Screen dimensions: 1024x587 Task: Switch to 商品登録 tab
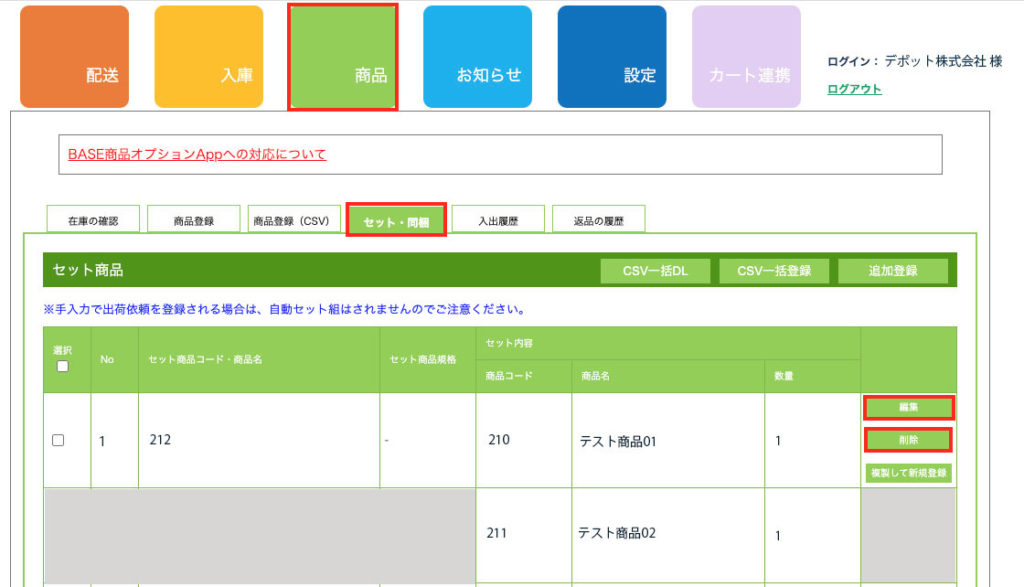tap(194, 221)
